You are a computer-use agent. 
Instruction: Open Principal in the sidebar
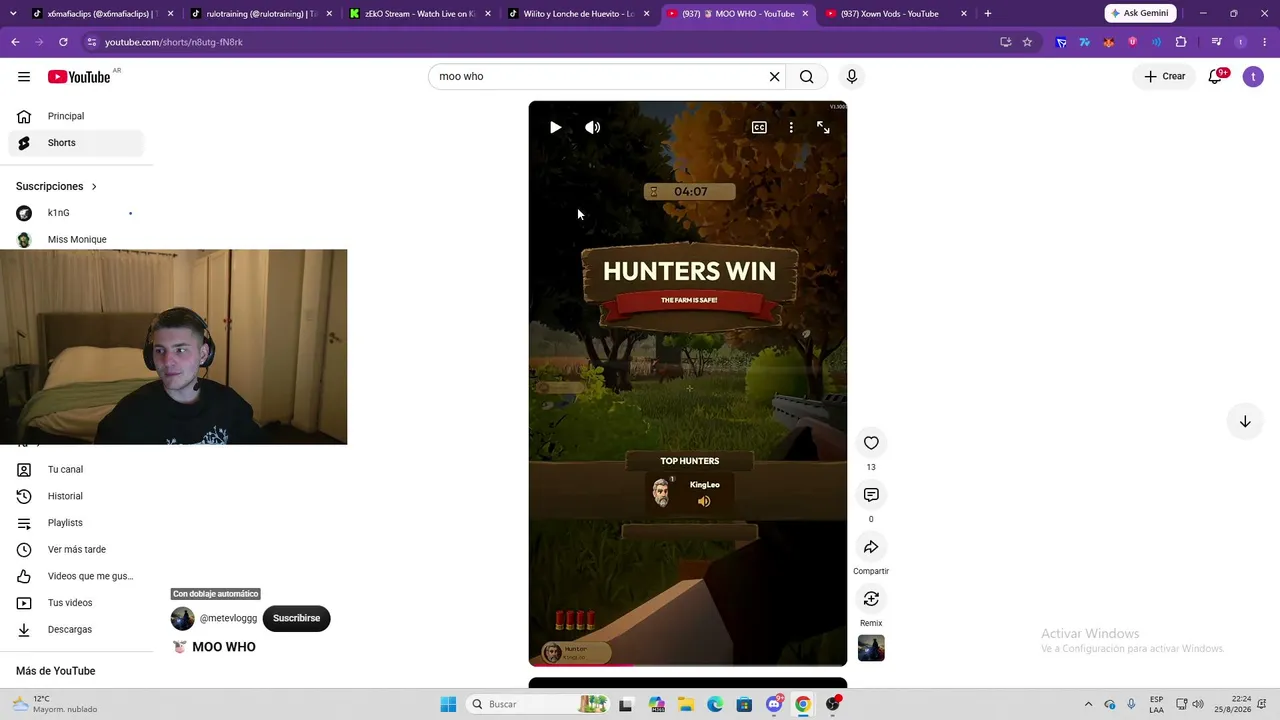[x=76, y=116]
